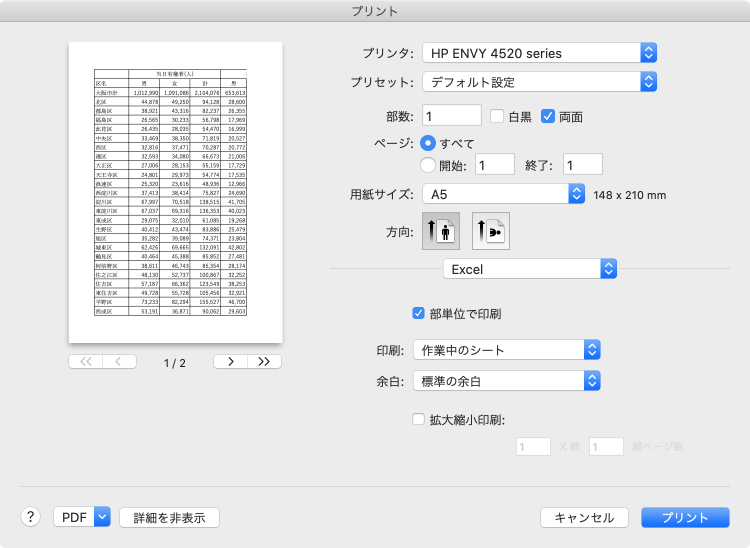Open the 印刷 作業中のシート dropdown
Image resolution: width=750 pixels, height=548 pixels.
(x=507, y=350)
